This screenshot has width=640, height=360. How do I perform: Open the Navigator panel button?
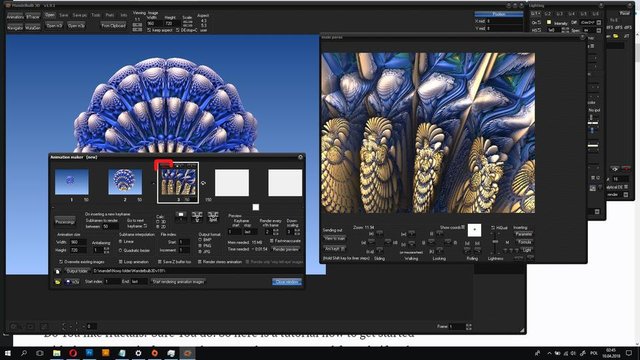15,28
